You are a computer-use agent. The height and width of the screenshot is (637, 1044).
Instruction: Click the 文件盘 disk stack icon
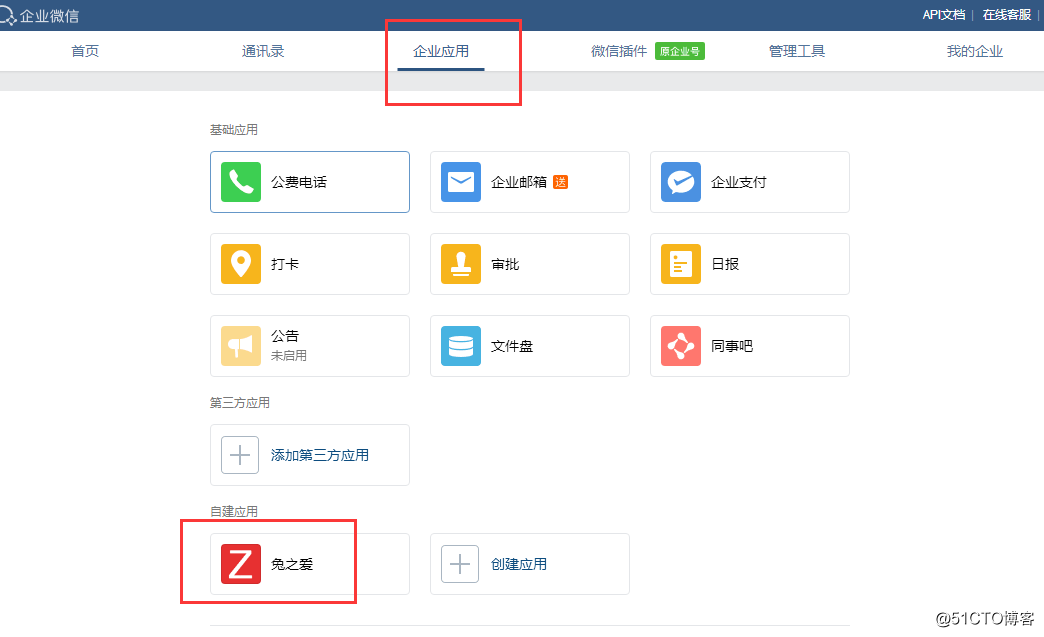(461, 345)
